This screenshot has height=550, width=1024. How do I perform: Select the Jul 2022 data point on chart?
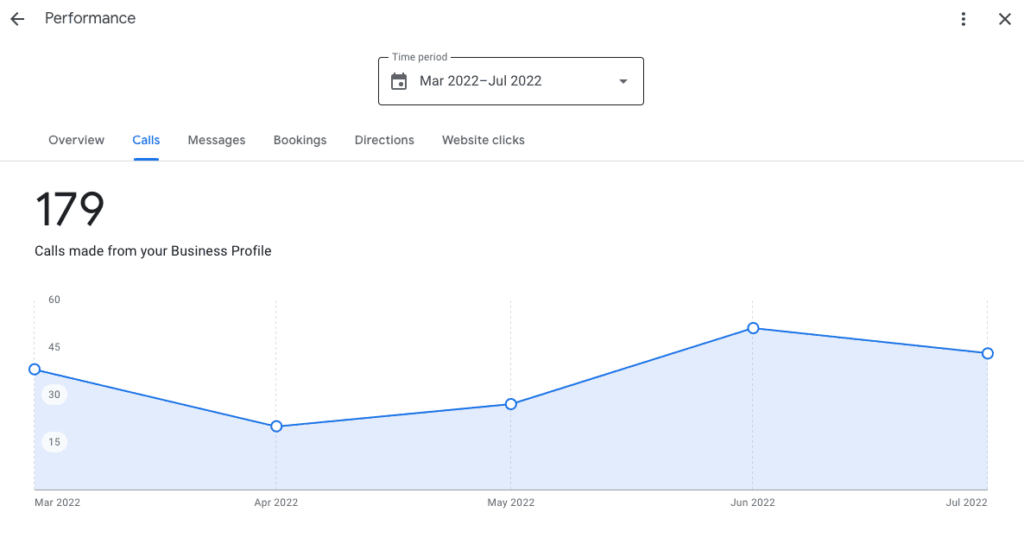pos(987,353)
